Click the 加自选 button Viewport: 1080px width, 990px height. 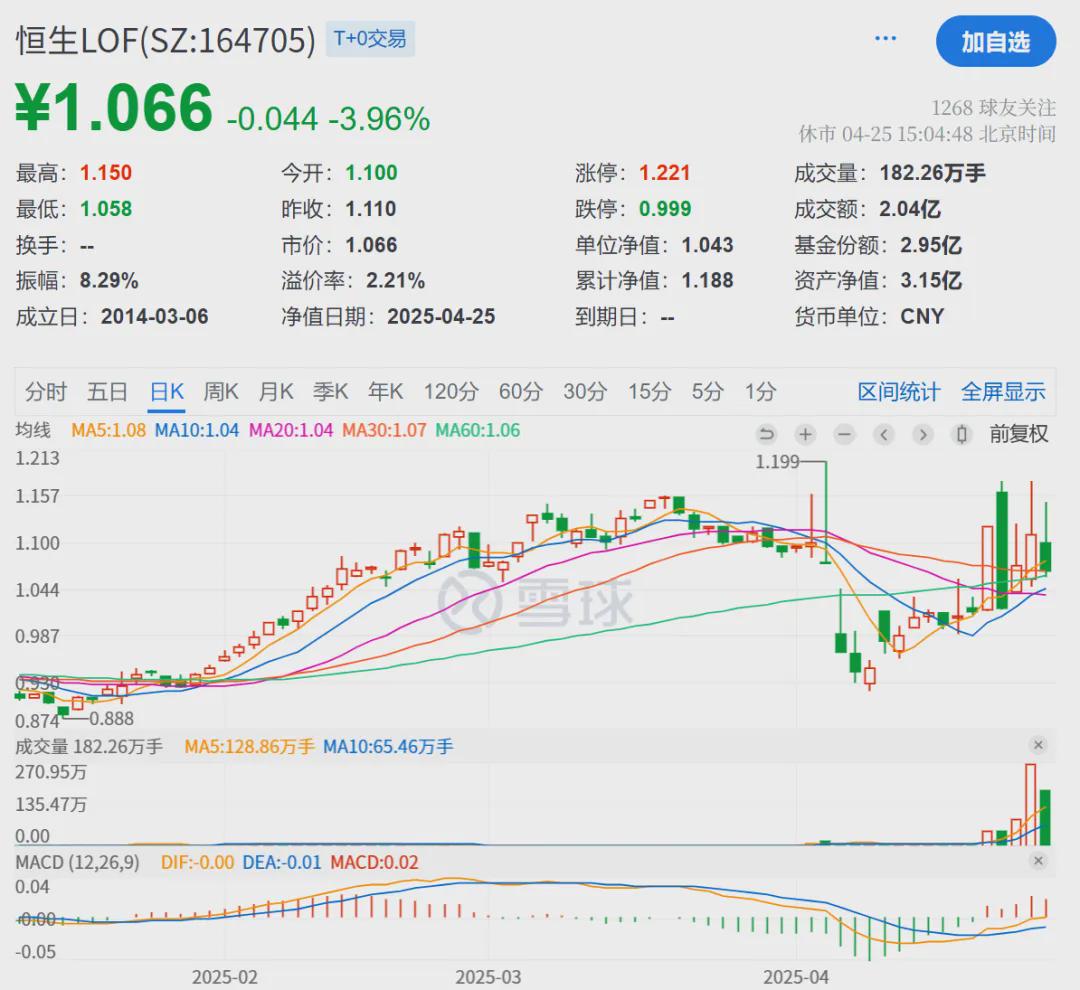pyautogui.click(x=995, y=42)
